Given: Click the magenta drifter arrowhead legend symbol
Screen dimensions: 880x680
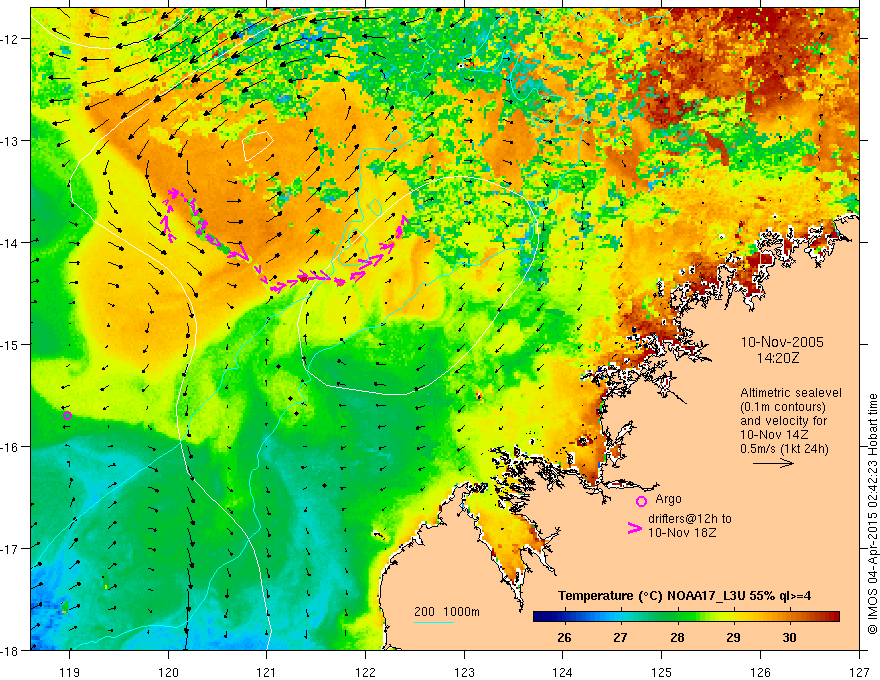Looking at the screenshot, I should click(635, 527).
